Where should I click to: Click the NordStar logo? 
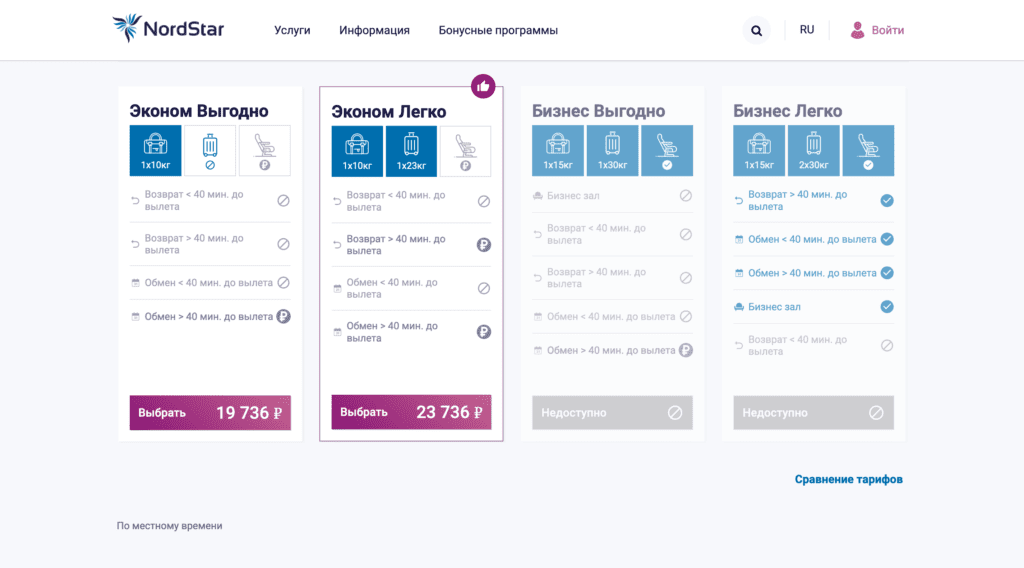[168, 29]
